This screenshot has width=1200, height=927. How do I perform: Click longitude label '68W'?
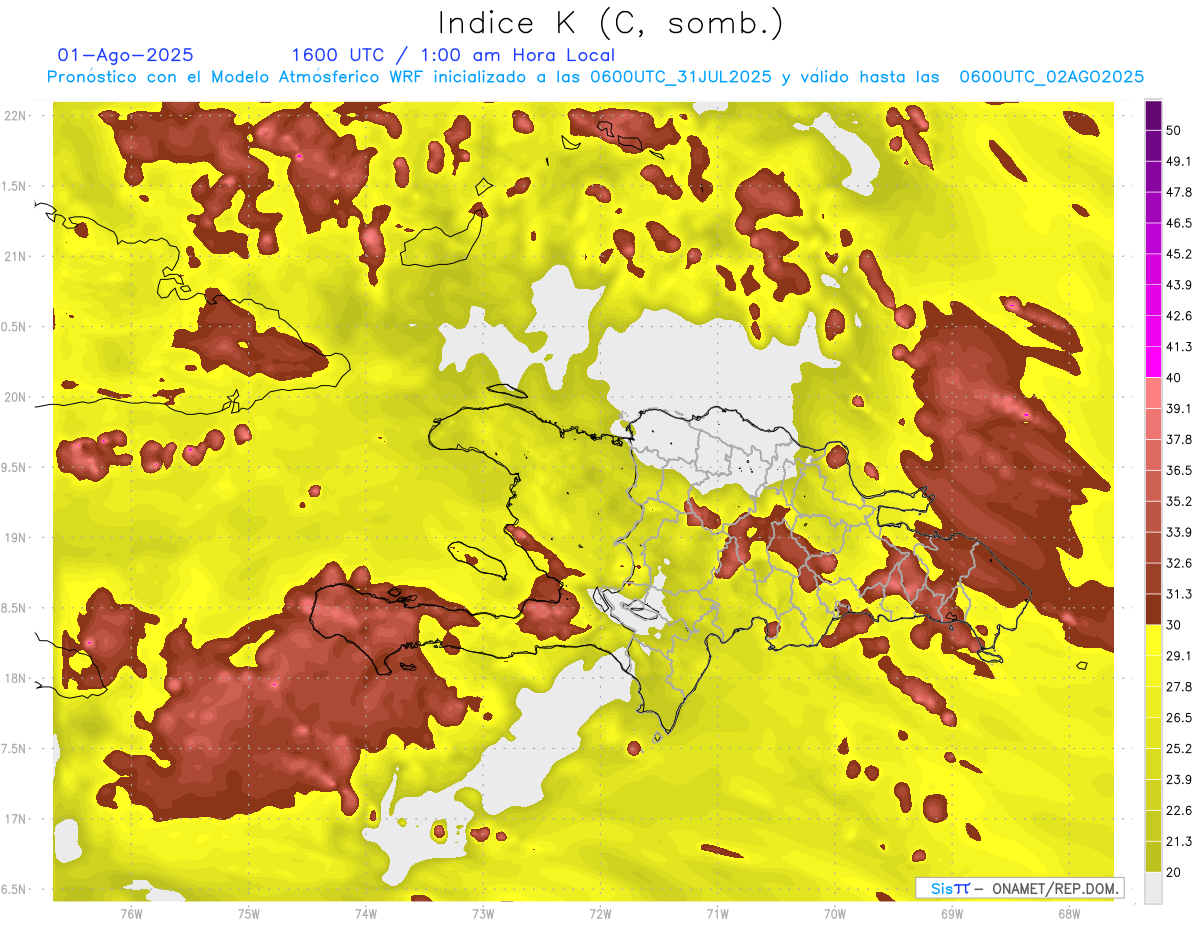[1068, 912]
